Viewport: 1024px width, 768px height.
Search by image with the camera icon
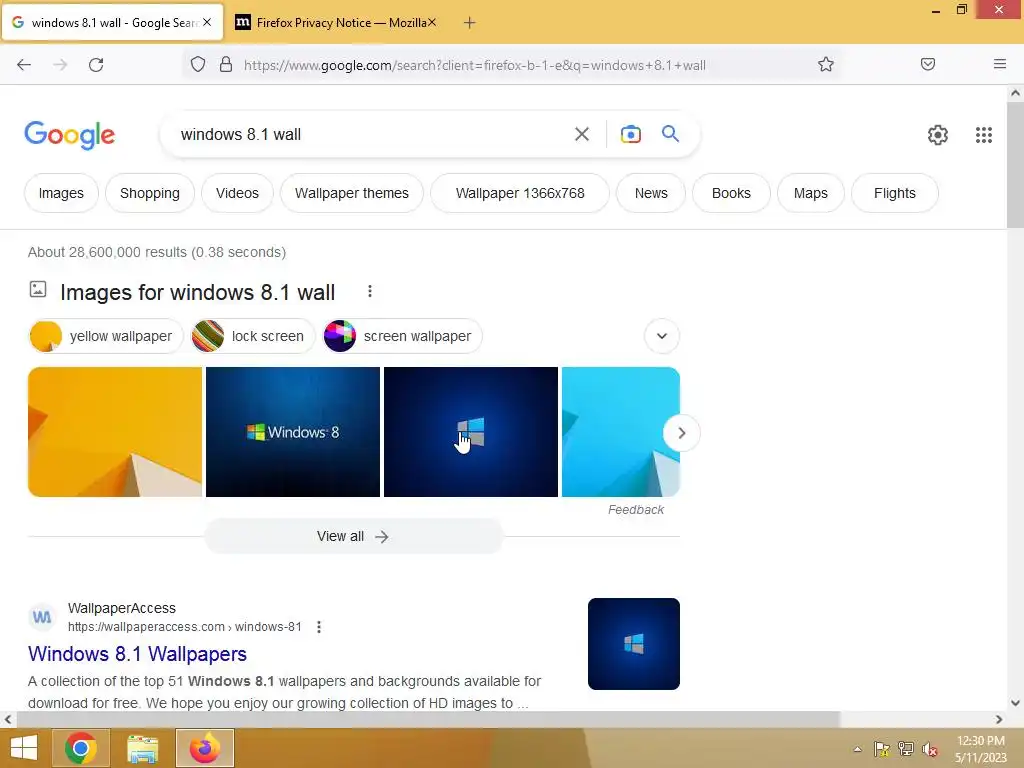tap(630, 135)
